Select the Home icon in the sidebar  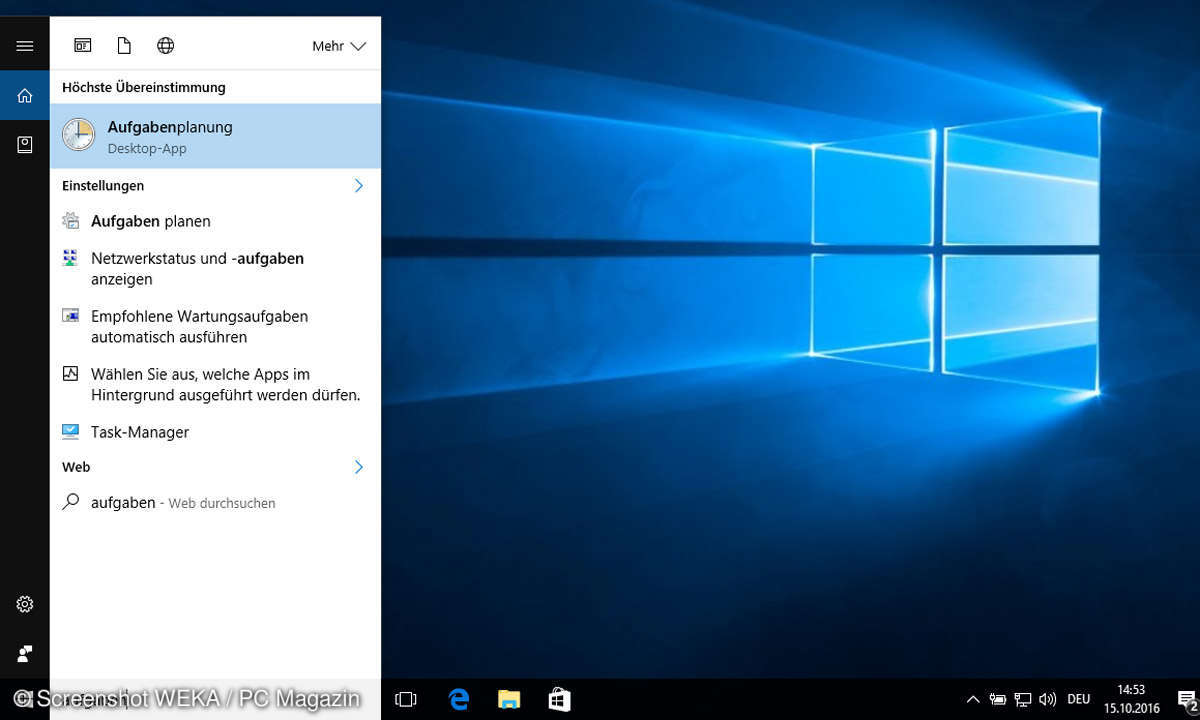(25, 96)
